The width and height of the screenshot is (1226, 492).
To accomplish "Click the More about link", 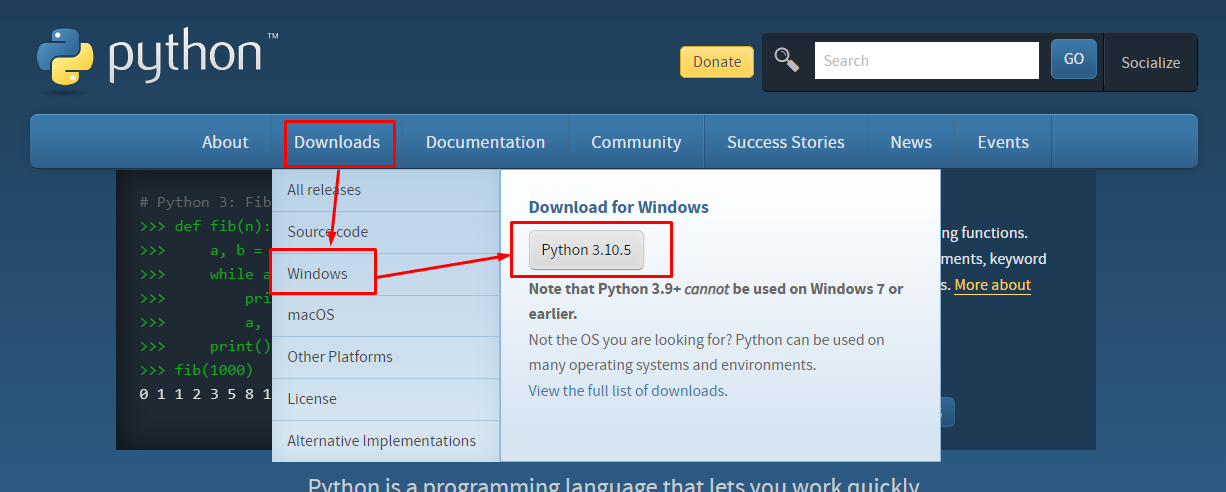I will [x=992, y=285].
